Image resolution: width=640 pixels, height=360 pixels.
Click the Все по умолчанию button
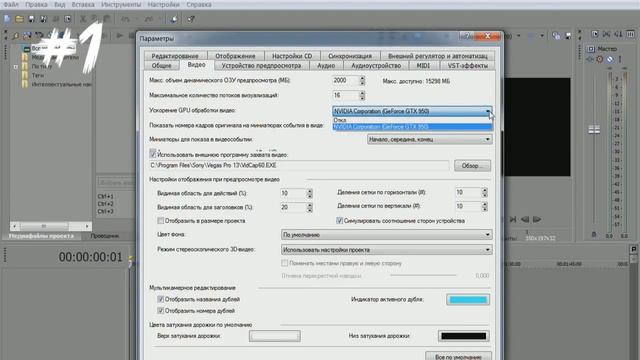[x=458, y=356]
